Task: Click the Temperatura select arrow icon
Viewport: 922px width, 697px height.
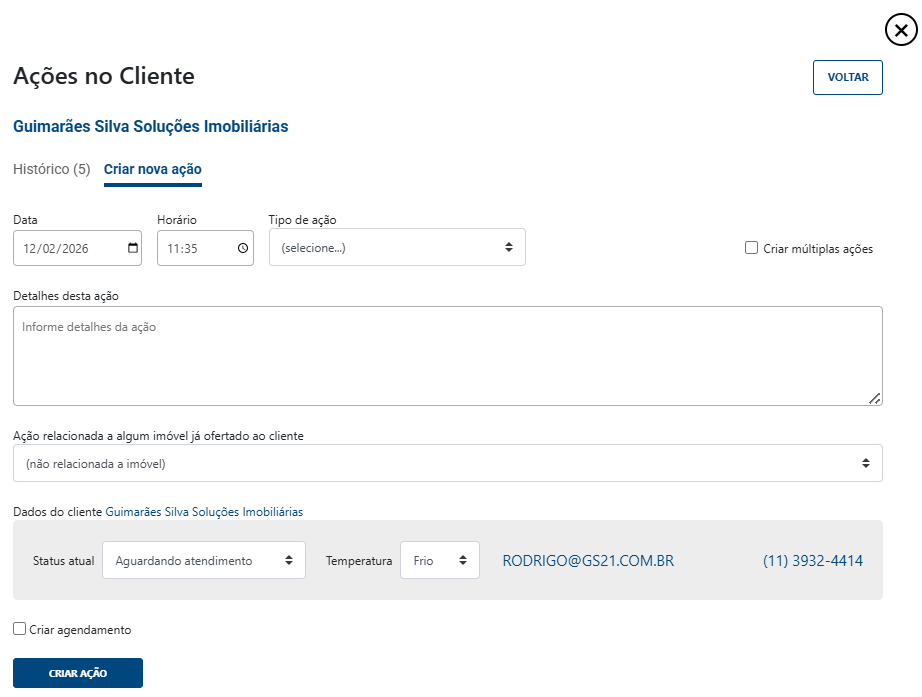Action: point(463,561)
